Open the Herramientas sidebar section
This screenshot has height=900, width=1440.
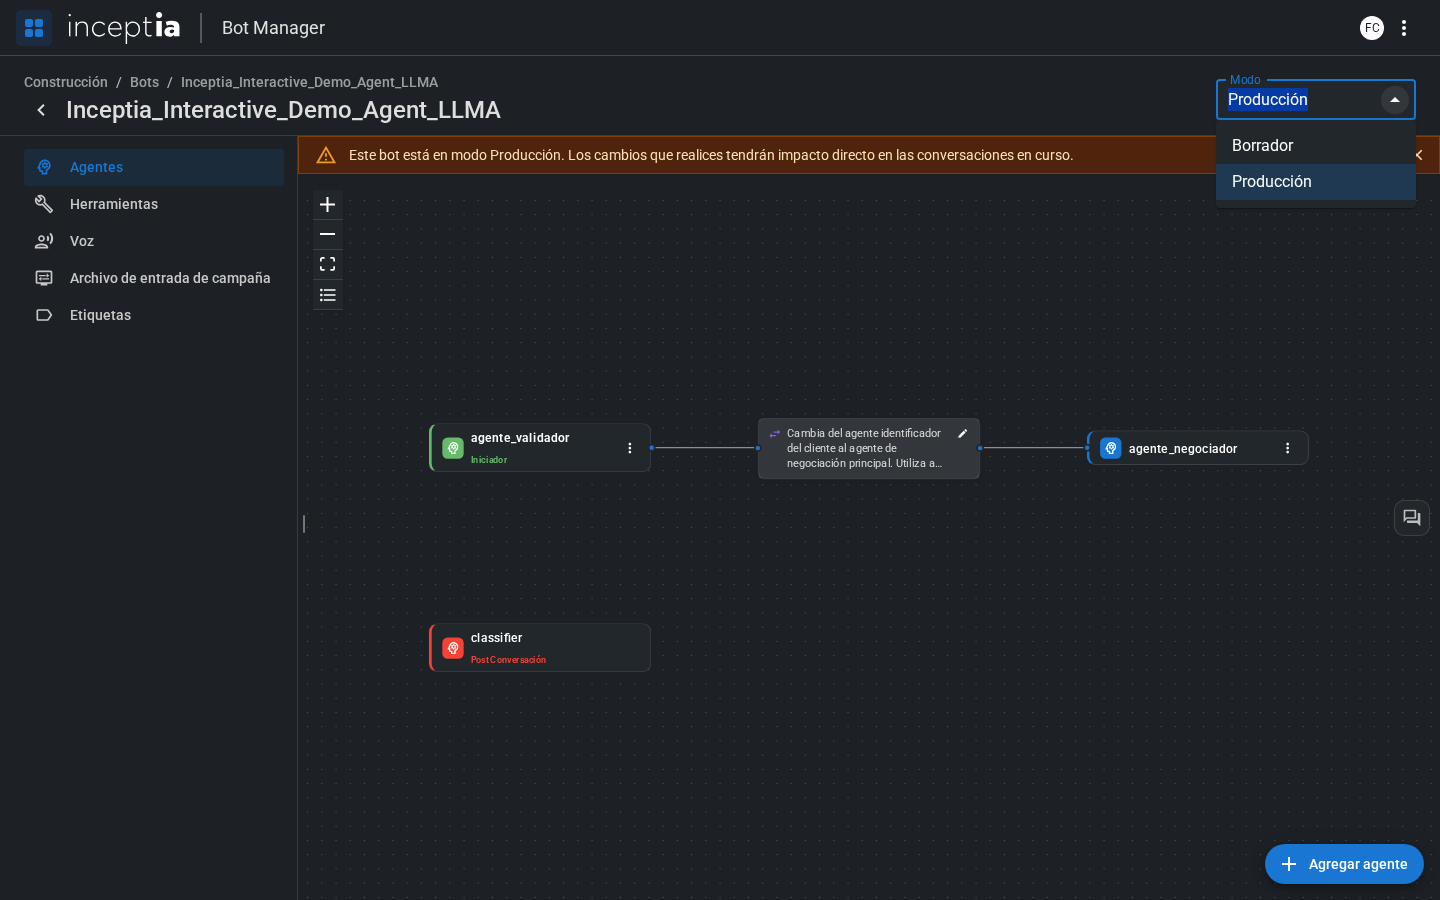pos(154,204)
